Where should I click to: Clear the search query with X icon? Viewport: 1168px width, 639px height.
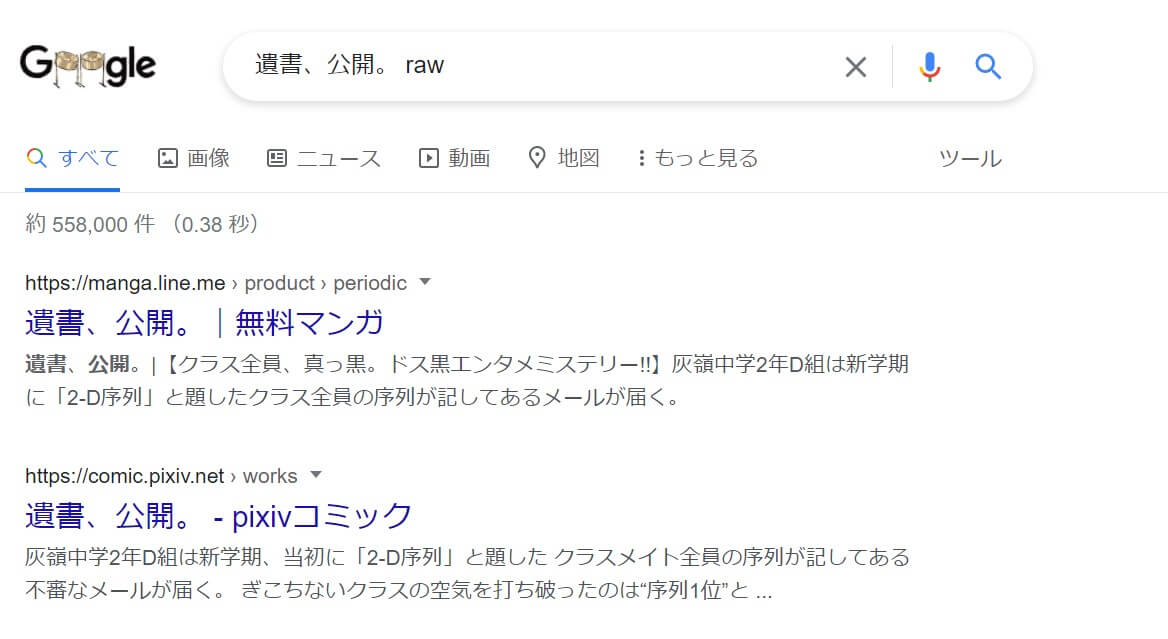856,67
